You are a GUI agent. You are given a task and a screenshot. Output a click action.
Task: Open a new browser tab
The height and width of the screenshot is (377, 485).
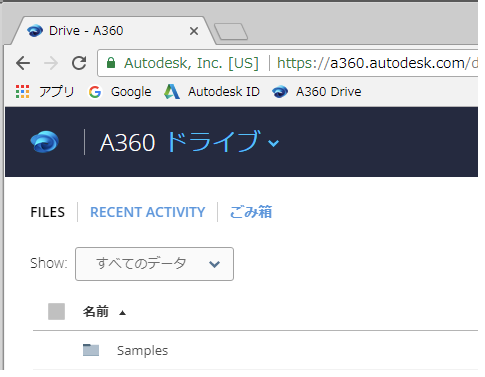coord(231,32)
